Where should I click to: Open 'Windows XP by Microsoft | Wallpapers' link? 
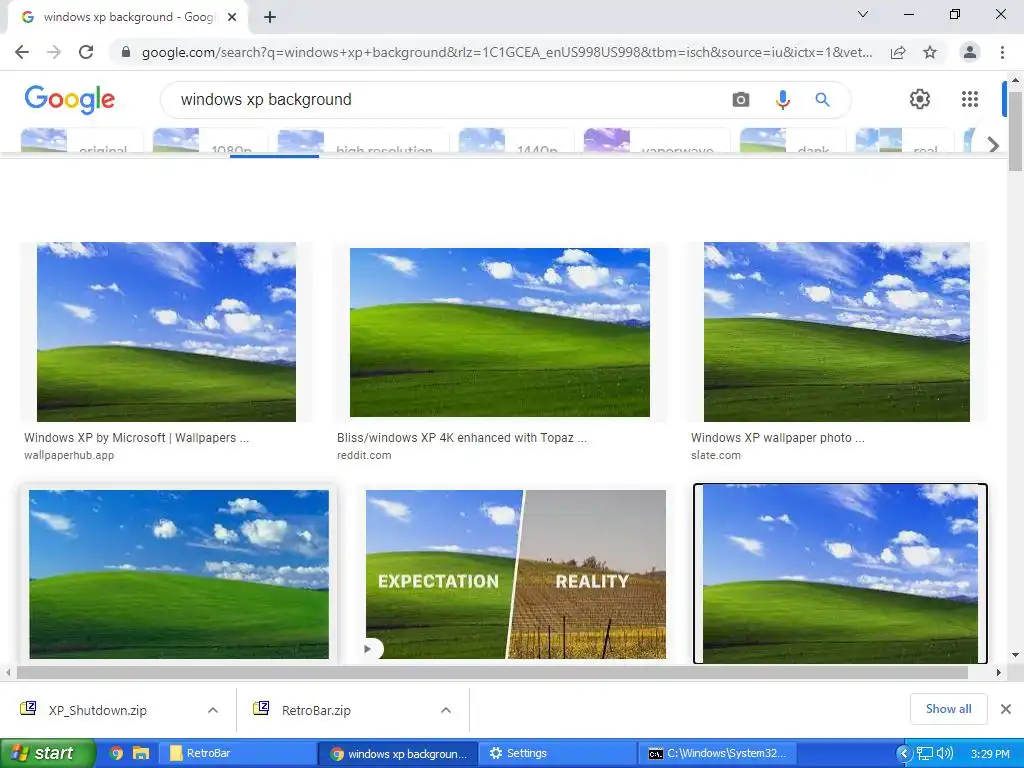tap(136, 438)
